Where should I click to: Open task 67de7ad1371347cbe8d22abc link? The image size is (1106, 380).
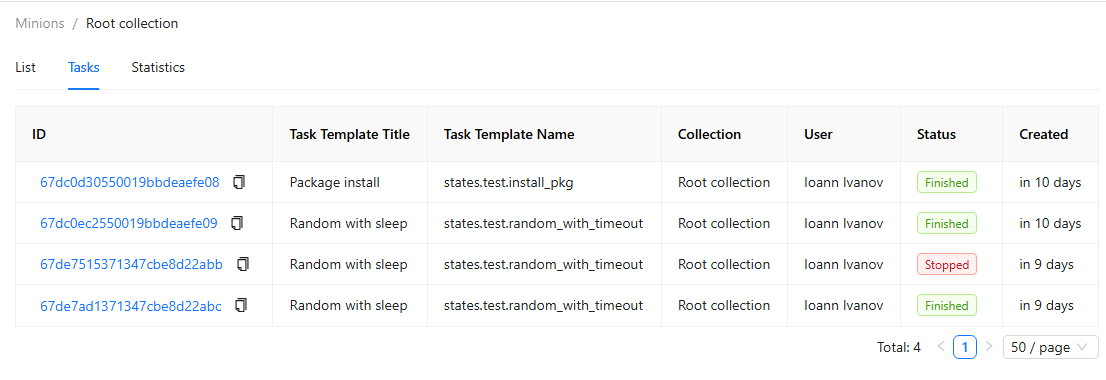pyautogui.click(x=130, y=305)
